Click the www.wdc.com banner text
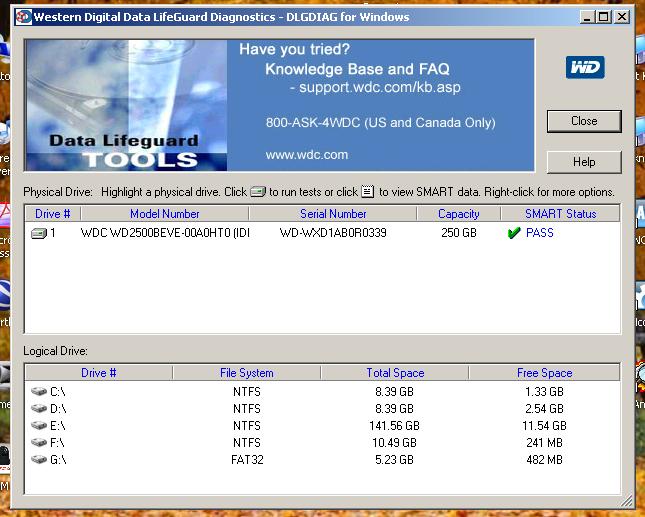 click(x=307, y=155)
